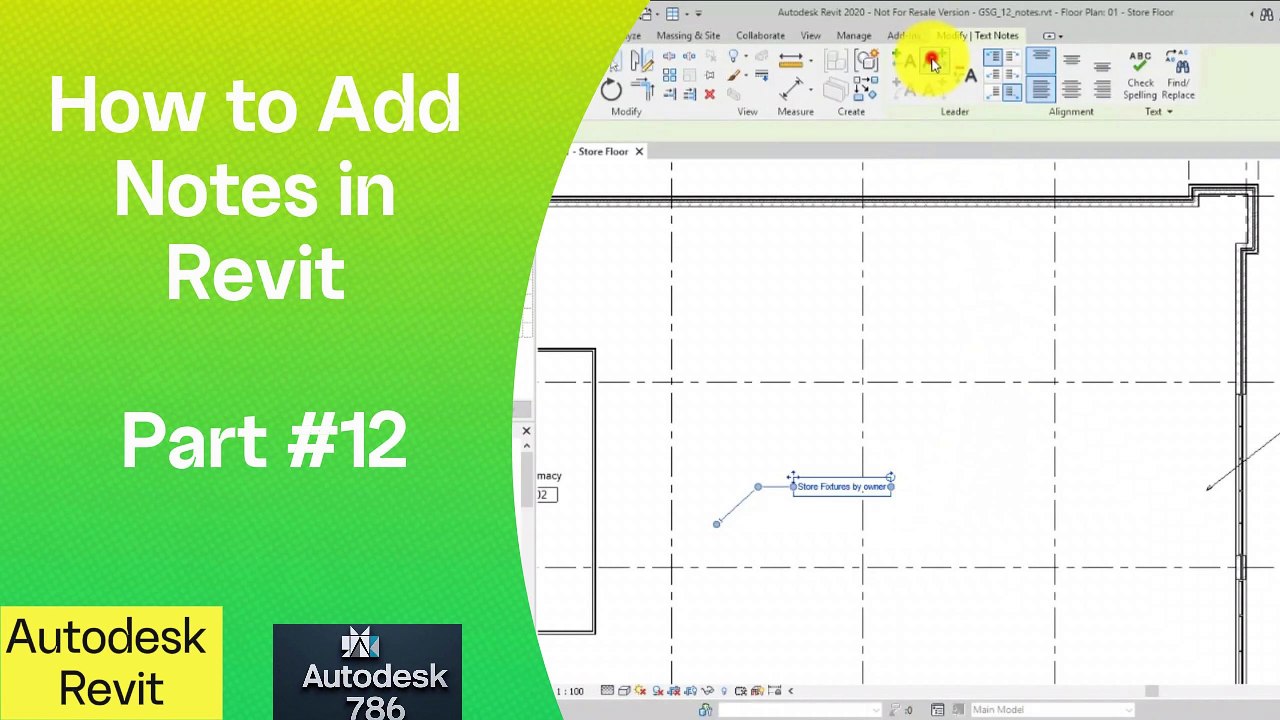Enable Align Top in Alignment panel
The height and width of the screenshot is (720, 1280).
1041,59
